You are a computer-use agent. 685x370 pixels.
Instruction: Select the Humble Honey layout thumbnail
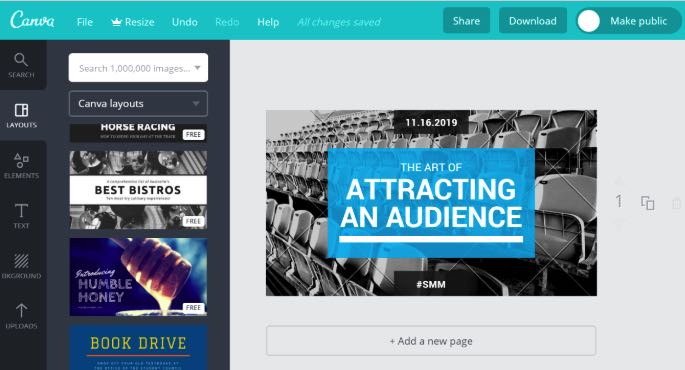pyautogui.click(x=138, y=277)
